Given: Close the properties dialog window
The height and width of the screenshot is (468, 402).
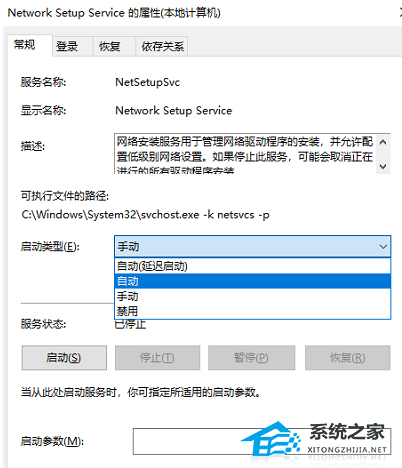Looking at the screenshot, I should point(400,13).
